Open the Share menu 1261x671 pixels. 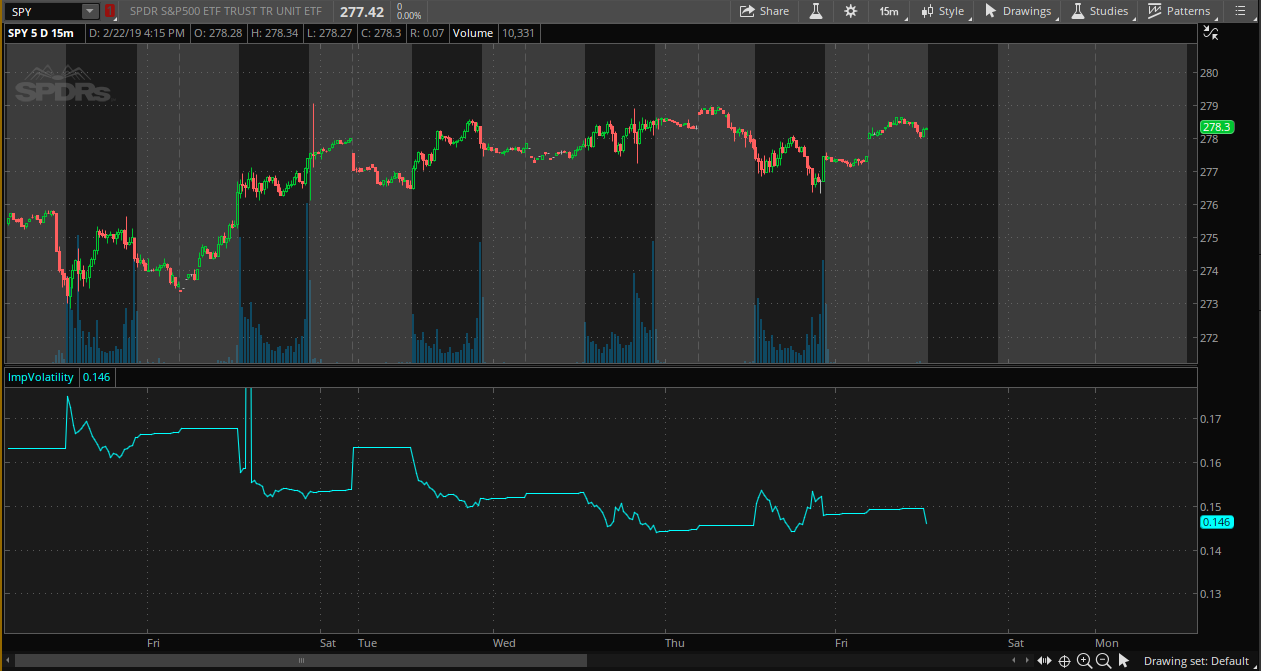click(764, 11)
